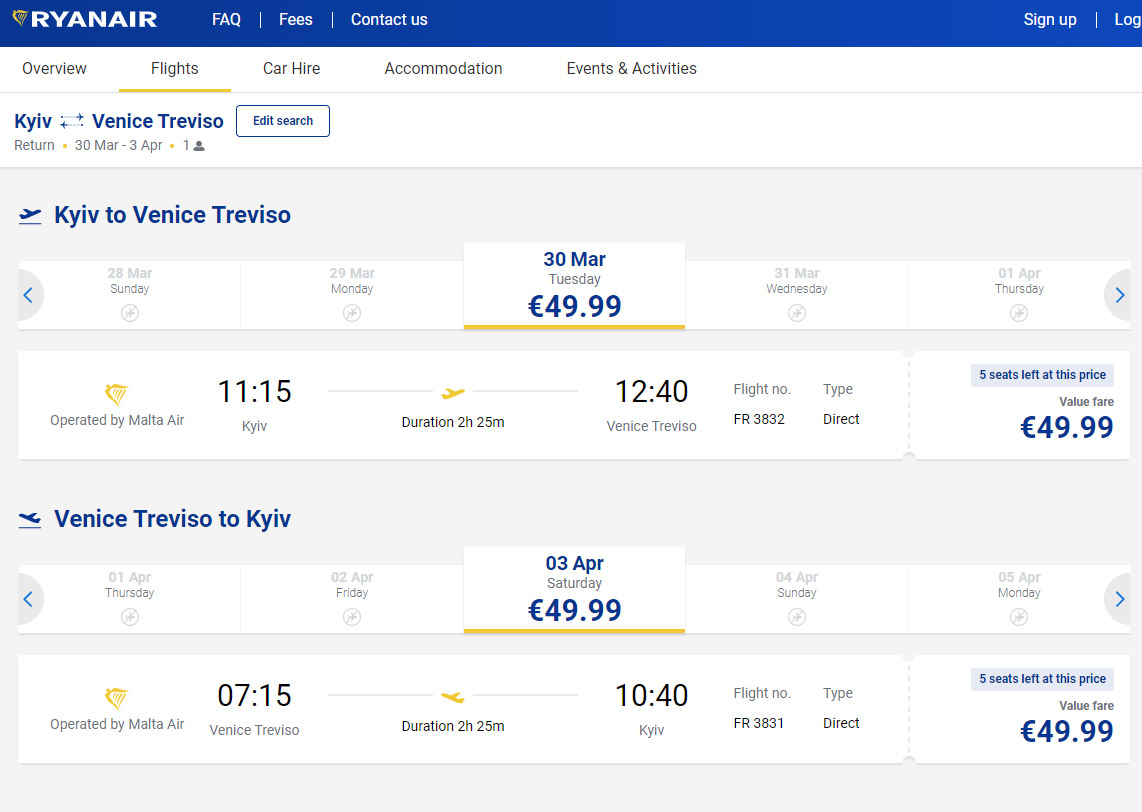Open the Car Hire tab
The image size is (1142, 812).
click(291, 68)
